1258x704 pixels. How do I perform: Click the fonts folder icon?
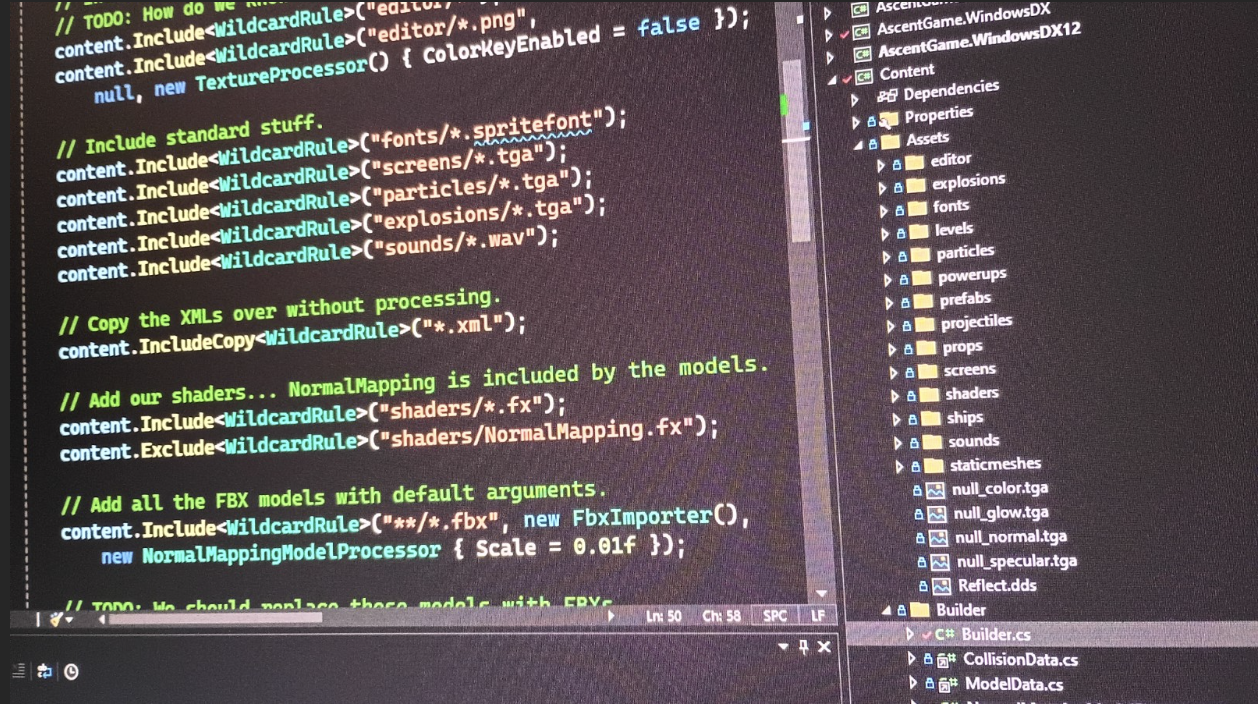[x=917, y=208]
